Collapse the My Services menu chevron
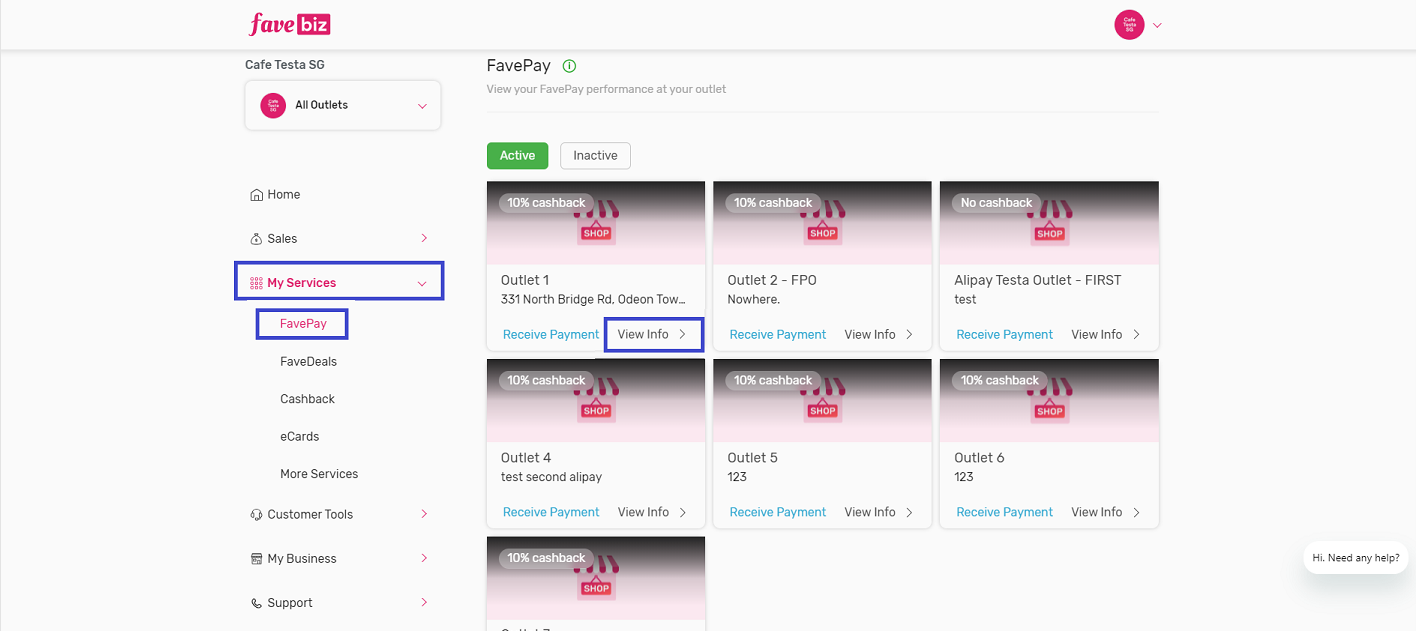Screen dimensions: 1416x631 (x=424, y=281)
